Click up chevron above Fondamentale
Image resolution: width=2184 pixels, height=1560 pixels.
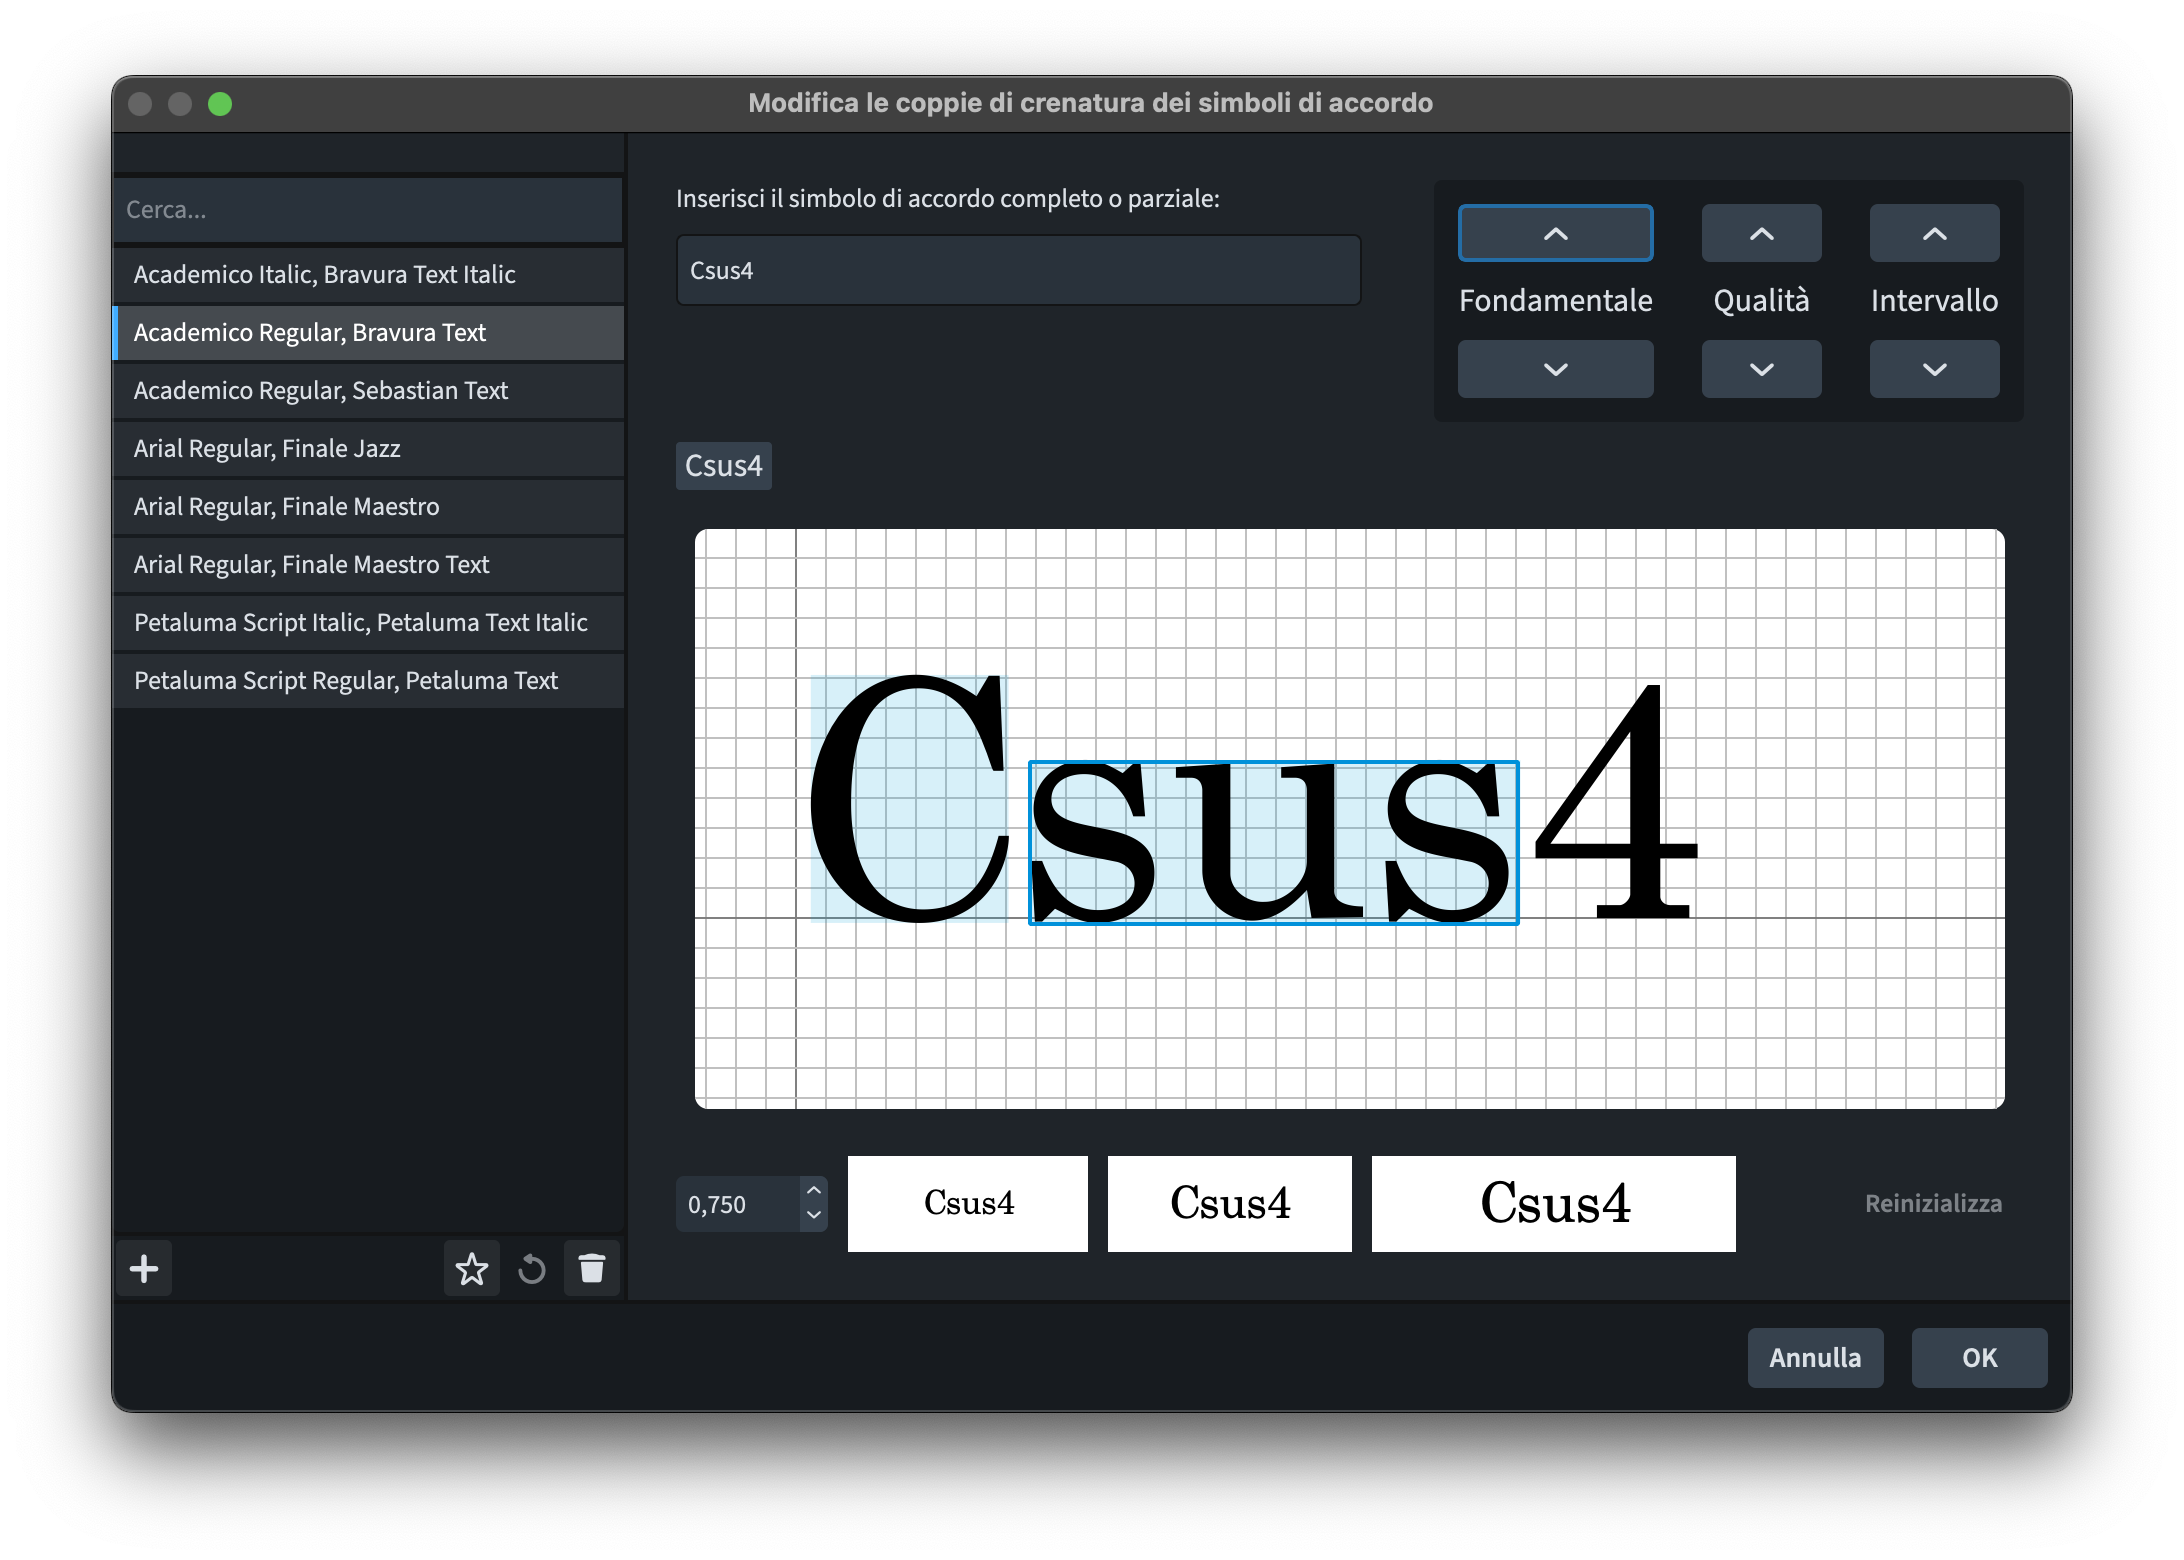click(1555, 233)
